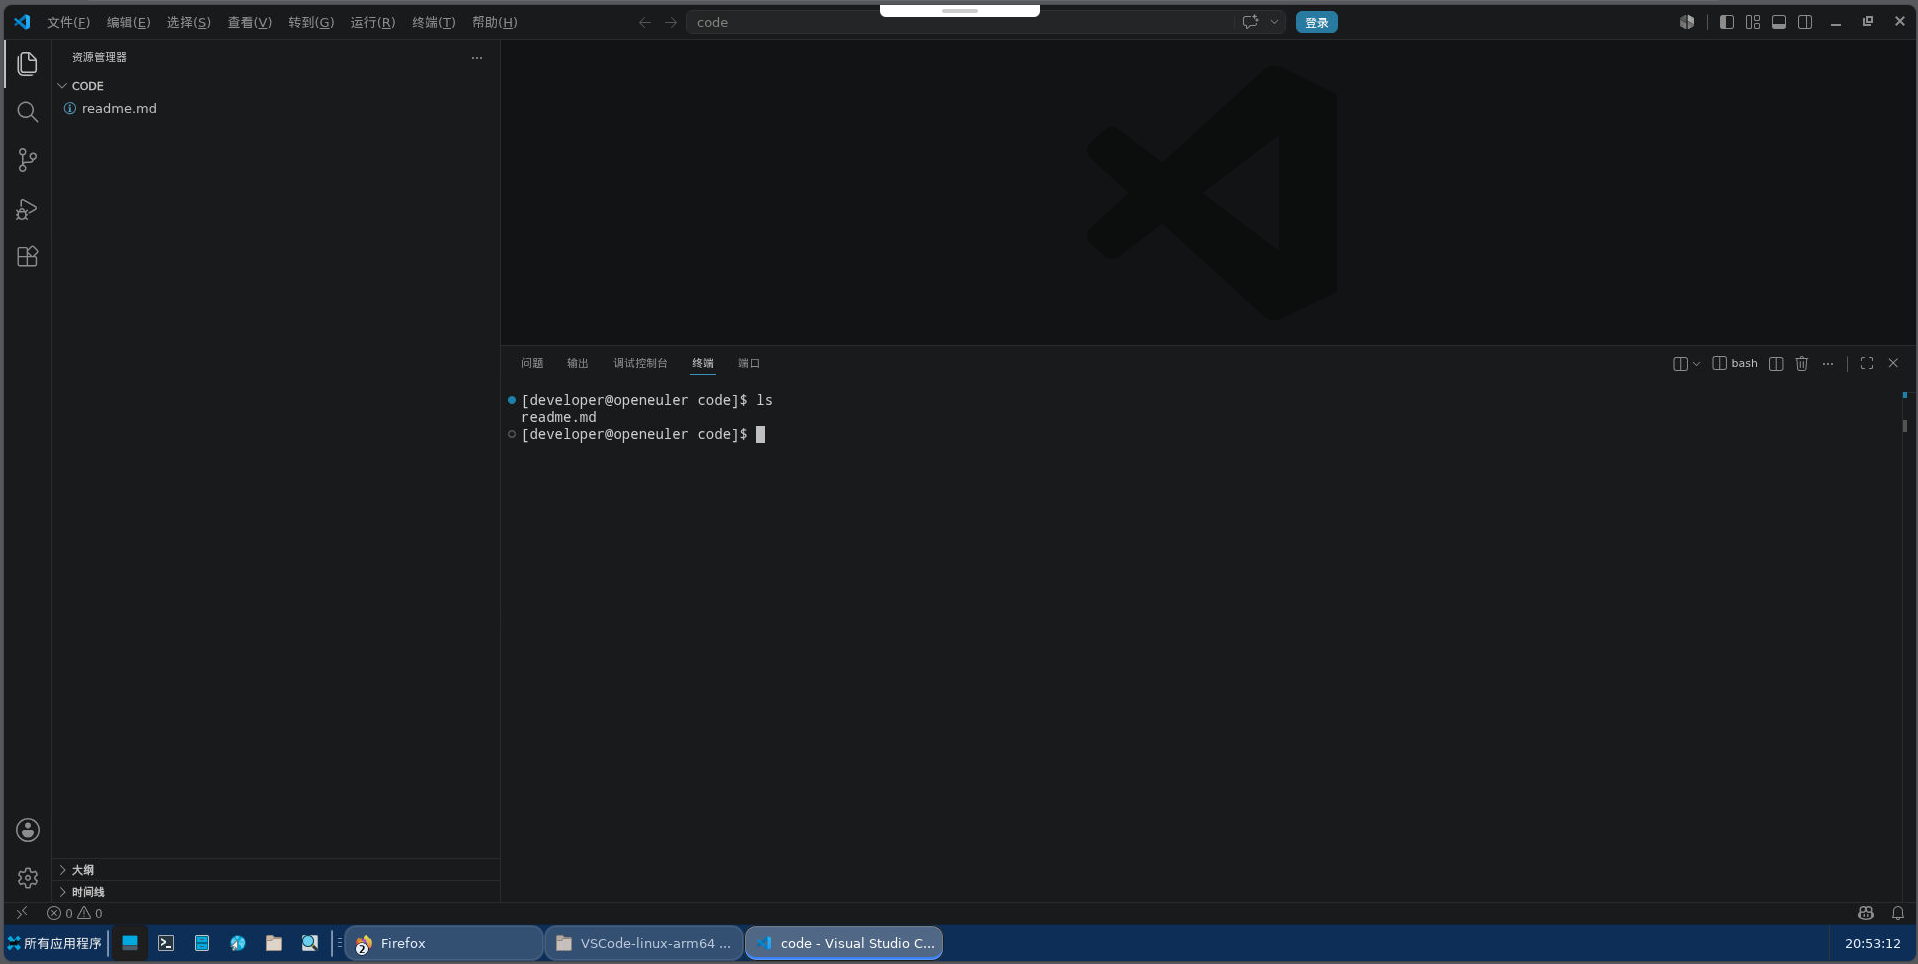Open the Explorer view in activity bar
The image size is (1918, 964).
click(28, 64)
